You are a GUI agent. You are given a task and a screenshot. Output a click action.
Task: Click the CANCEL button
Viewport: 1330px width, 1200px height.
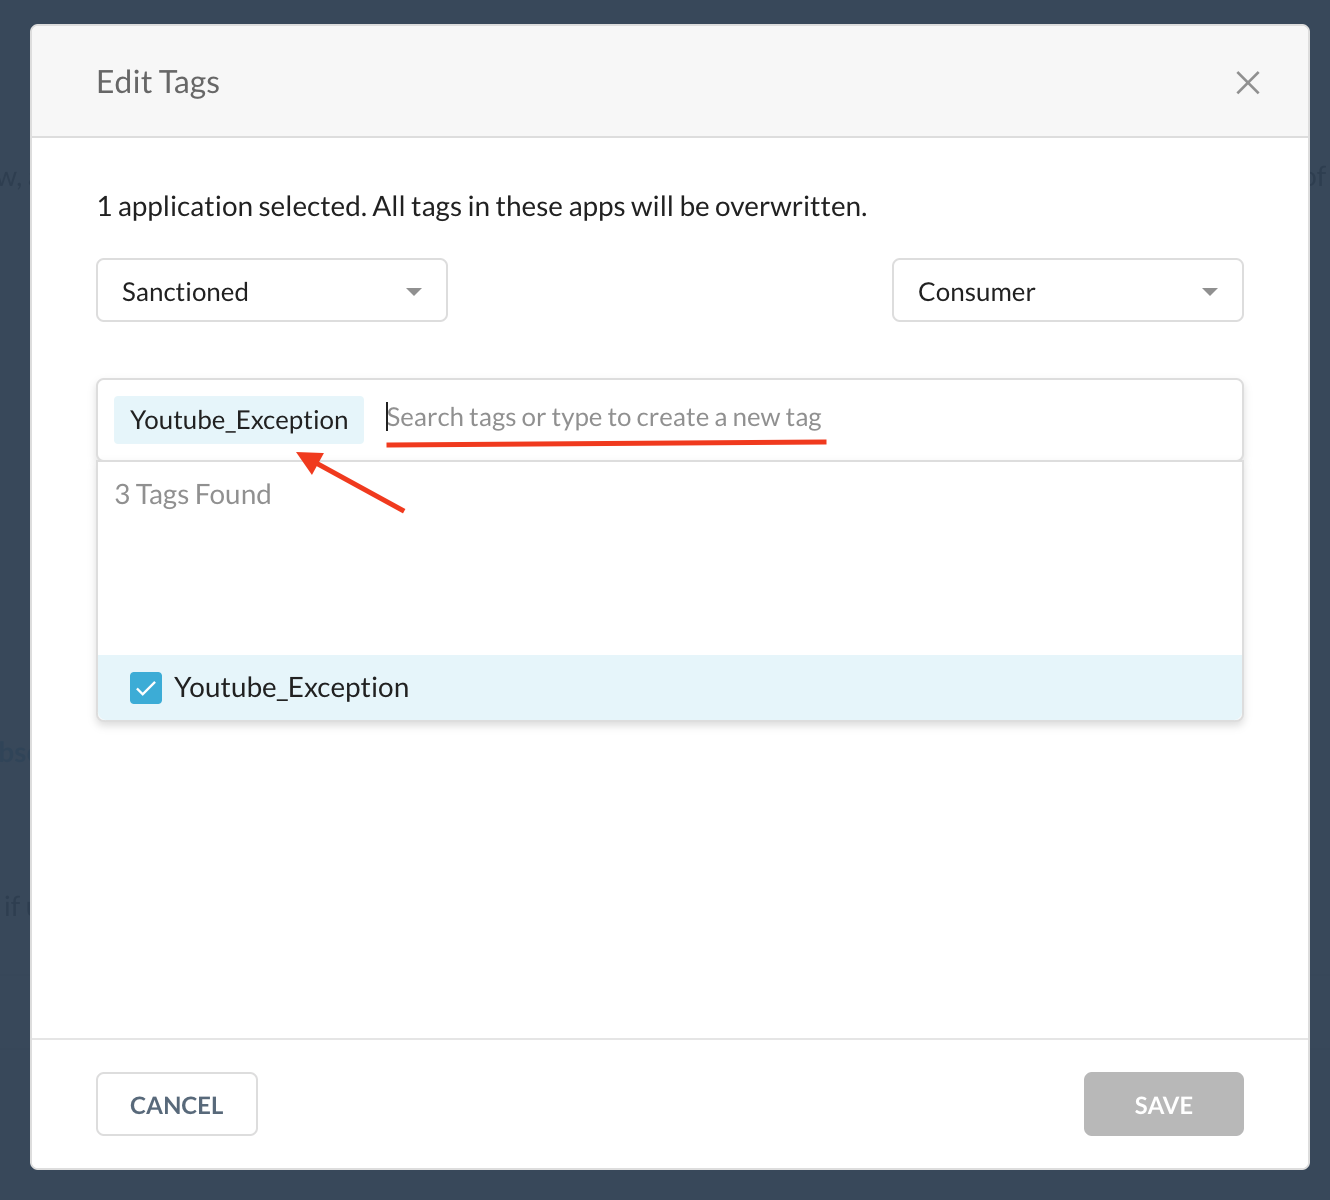[177, 1104]
